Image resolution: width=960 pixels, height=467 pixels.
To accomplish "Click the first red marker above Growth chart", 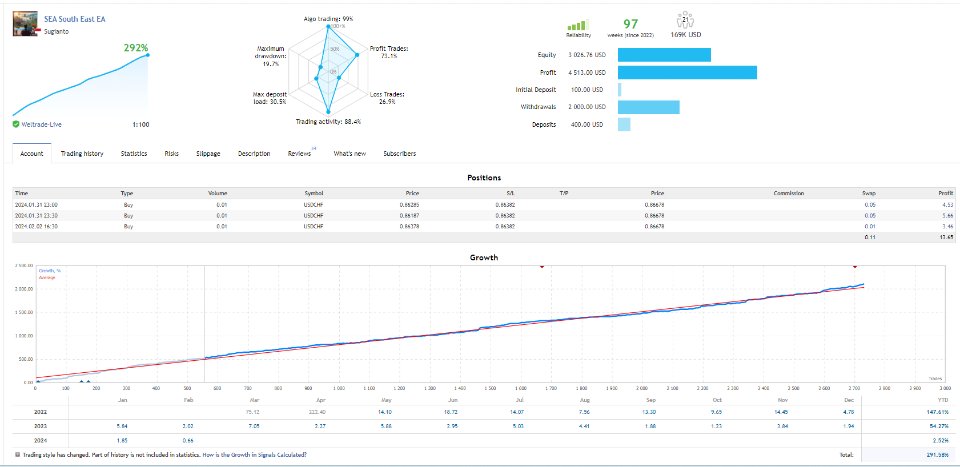I will tap(541, 267).
